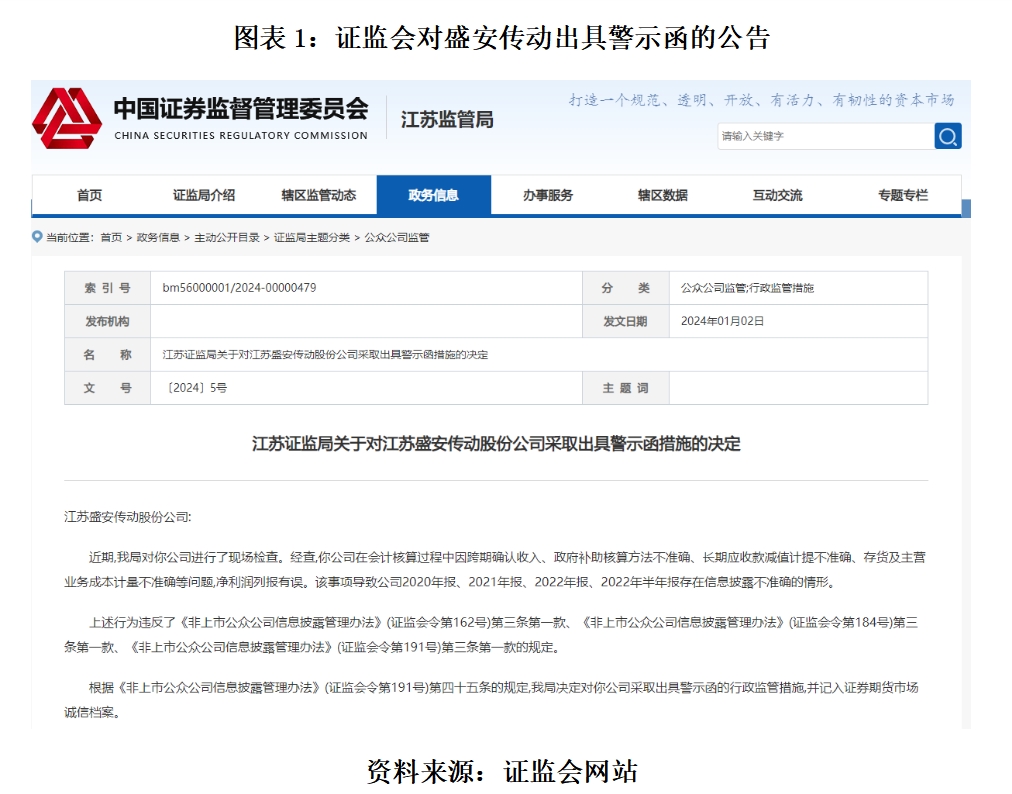Click the 分类 table label
The width and height of the screenshot is (1012, 794).
(x=625, y=288)
